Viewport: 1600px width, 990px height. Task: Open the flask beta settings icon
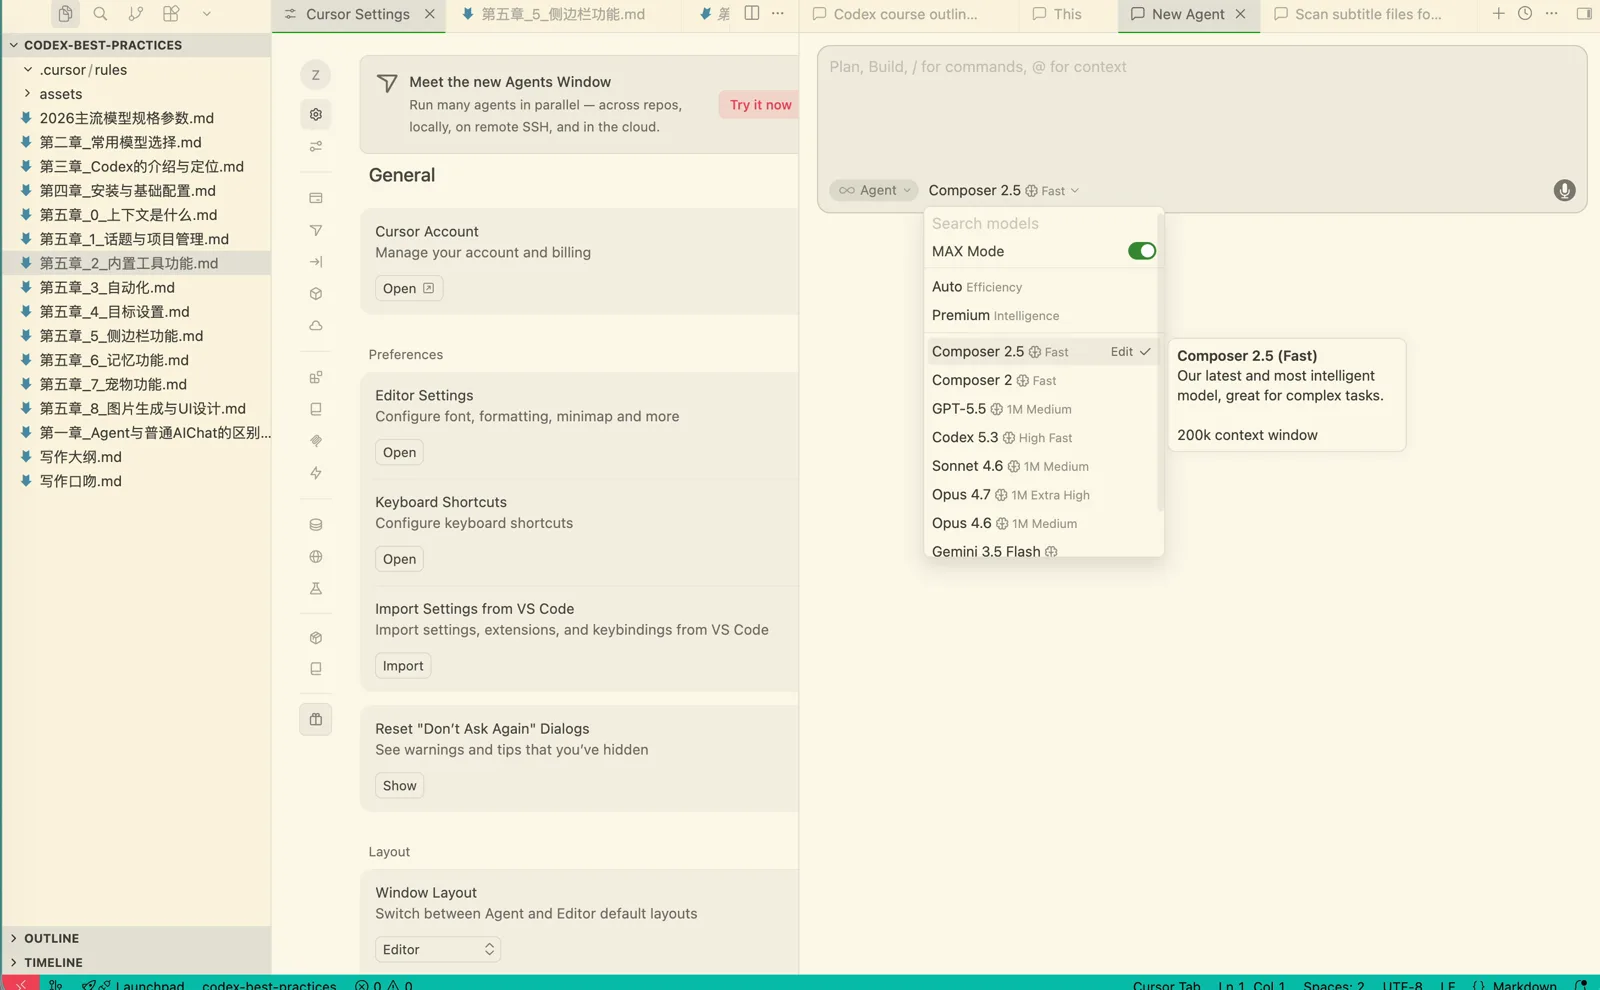point(316,589)
